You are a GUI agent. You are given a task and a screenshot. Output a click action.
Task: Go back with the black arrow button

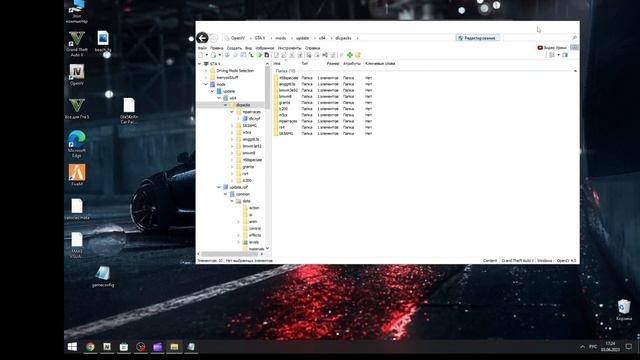click(202, 38)
